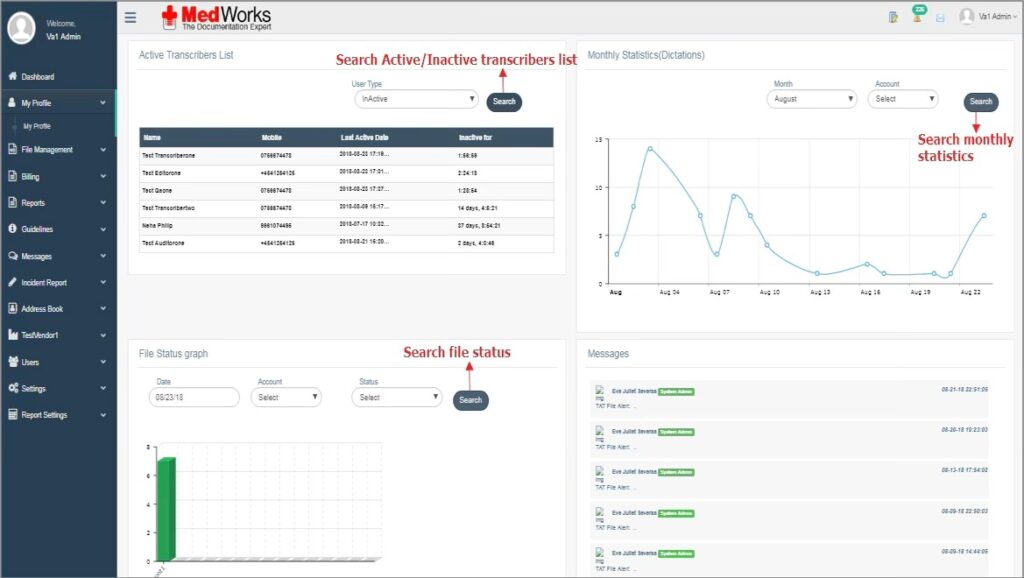Click the Dashboard home icon
The width and height of the screenshot is (1024, 578).
13,77
